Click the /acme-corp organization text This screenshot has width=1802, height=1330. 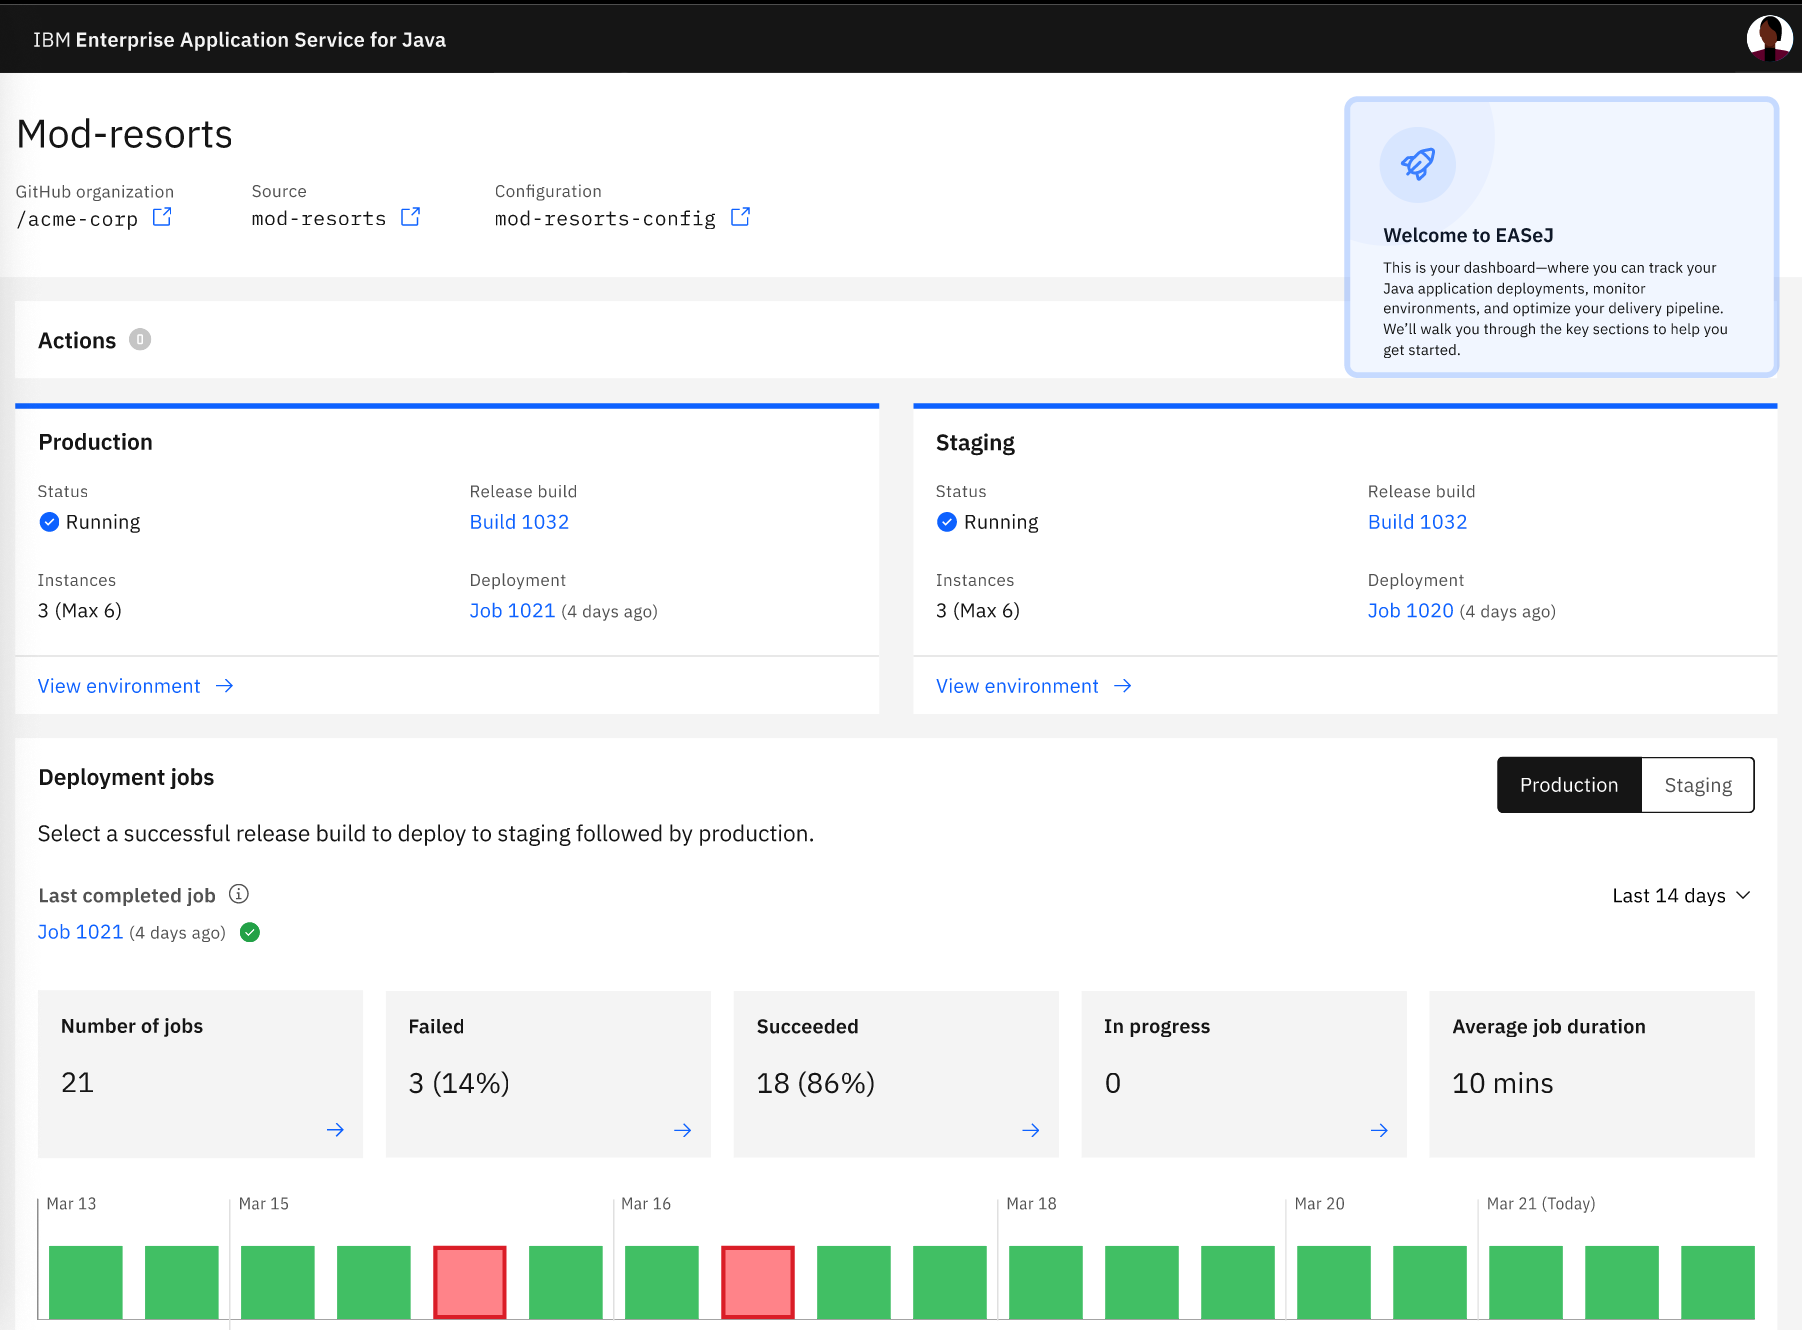point(77,219)
